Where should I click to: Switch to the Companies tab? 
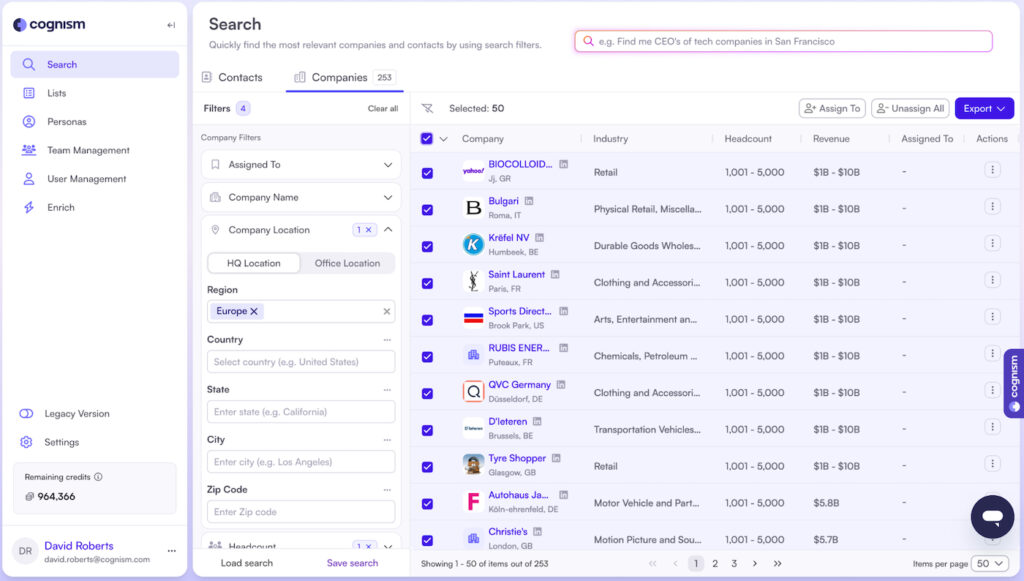point(344,77)
